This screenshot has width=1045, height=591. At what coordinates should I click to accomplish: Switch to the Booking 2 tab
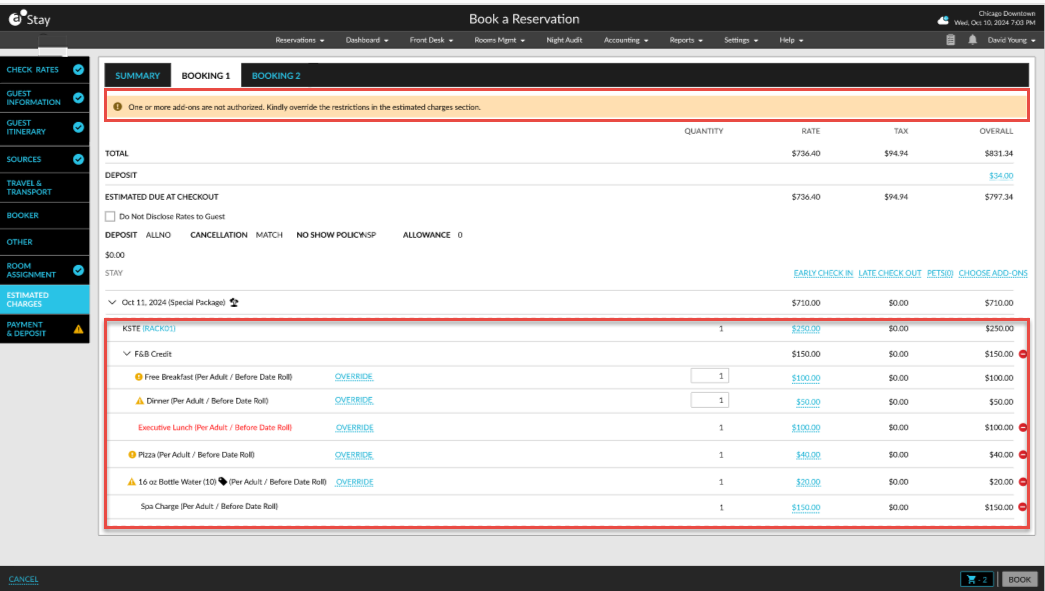pyautogui.click(x=276, y=76)
